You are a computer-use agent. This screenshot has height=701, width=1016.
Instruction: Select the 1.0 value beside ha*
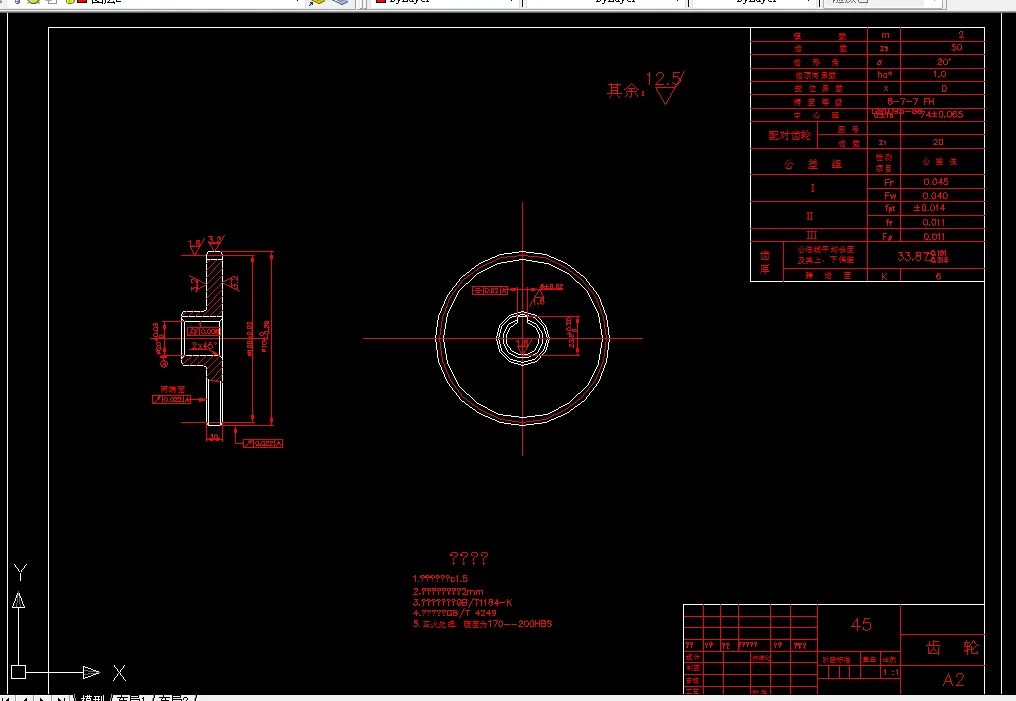click(940, 75)
